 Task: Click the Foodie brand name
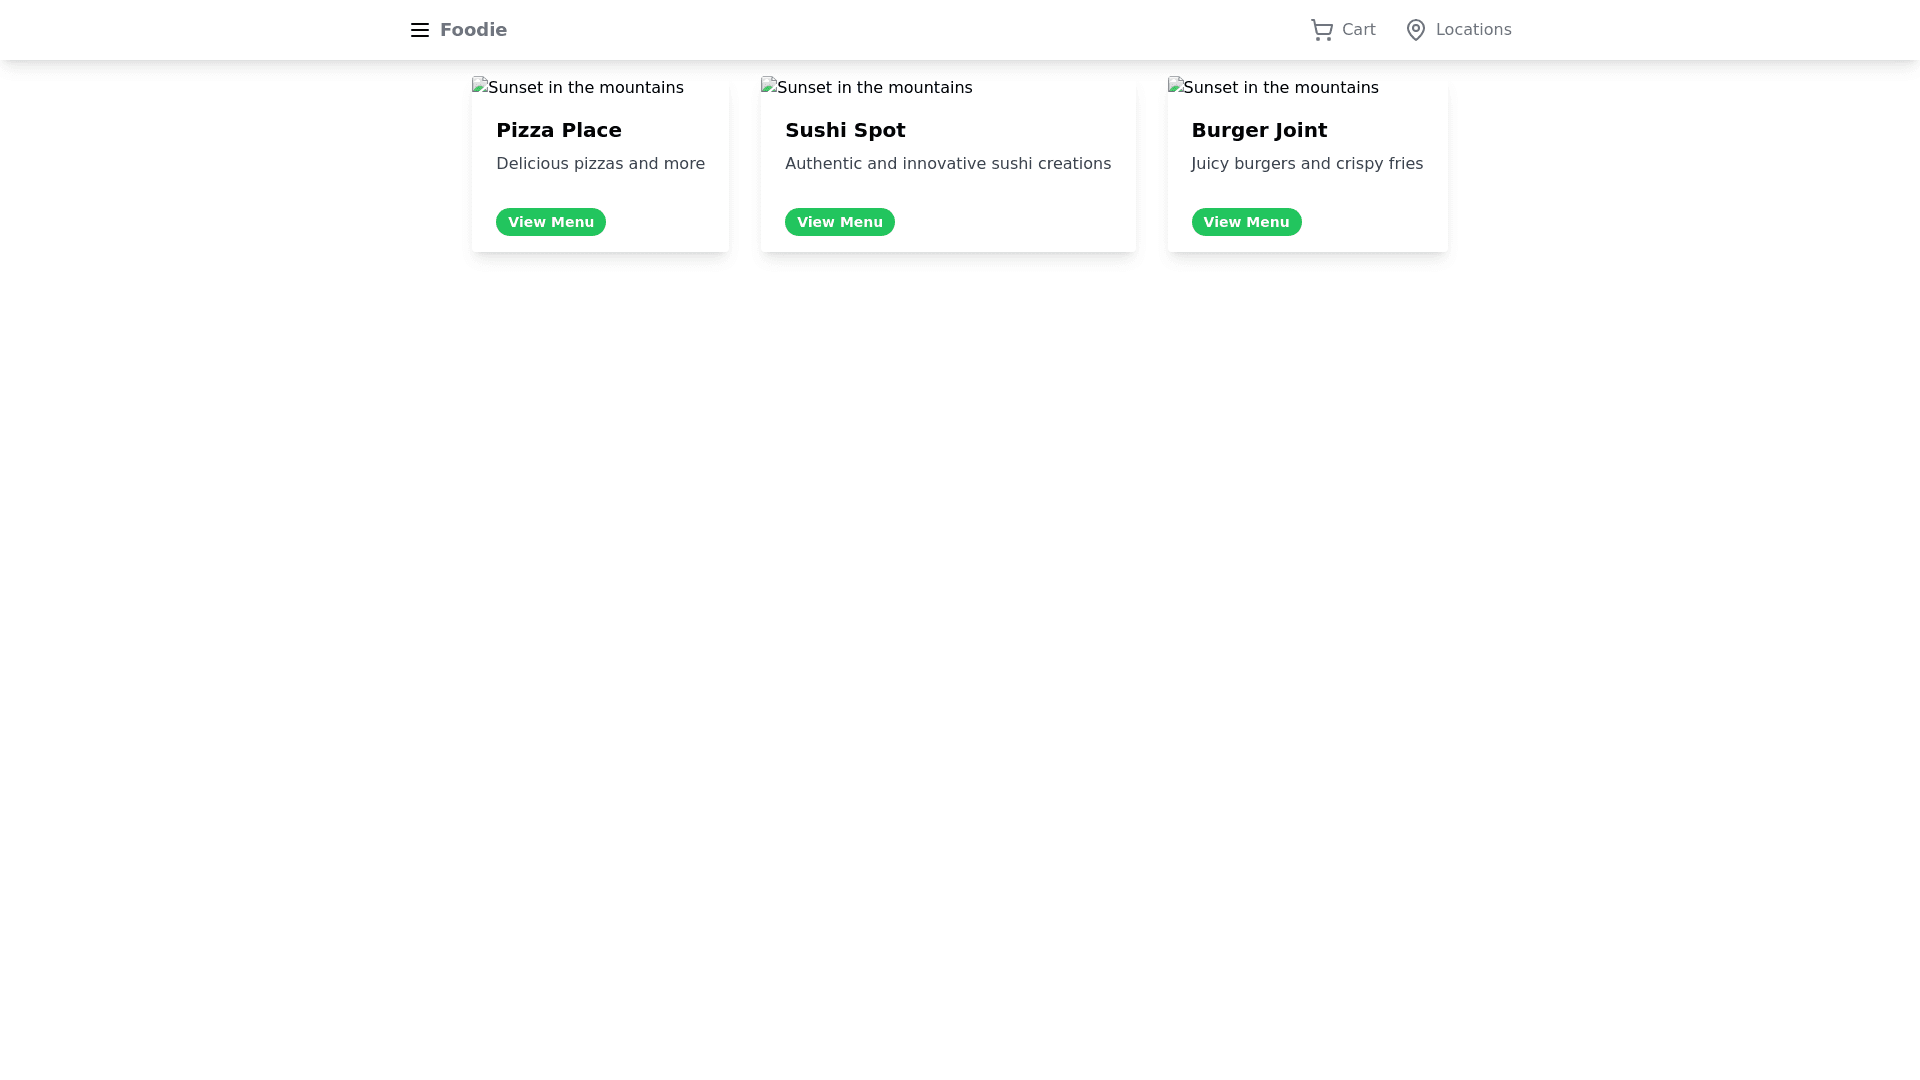pyautogui.click(x=473, y=30)
